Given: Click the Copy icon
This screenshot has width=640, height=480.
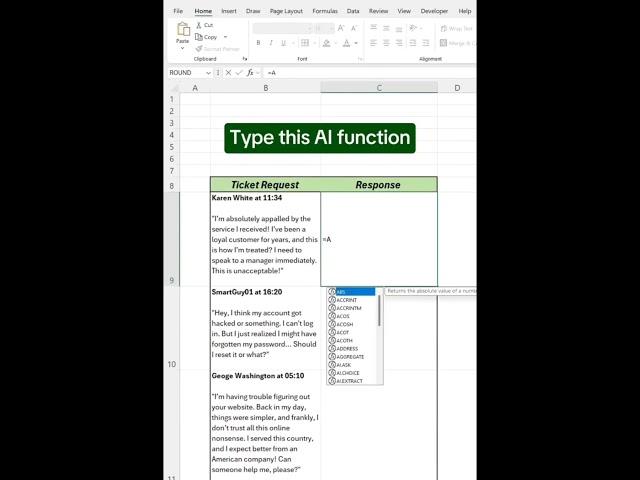Looking at the screenshot, I should click(x=199, y=37).
